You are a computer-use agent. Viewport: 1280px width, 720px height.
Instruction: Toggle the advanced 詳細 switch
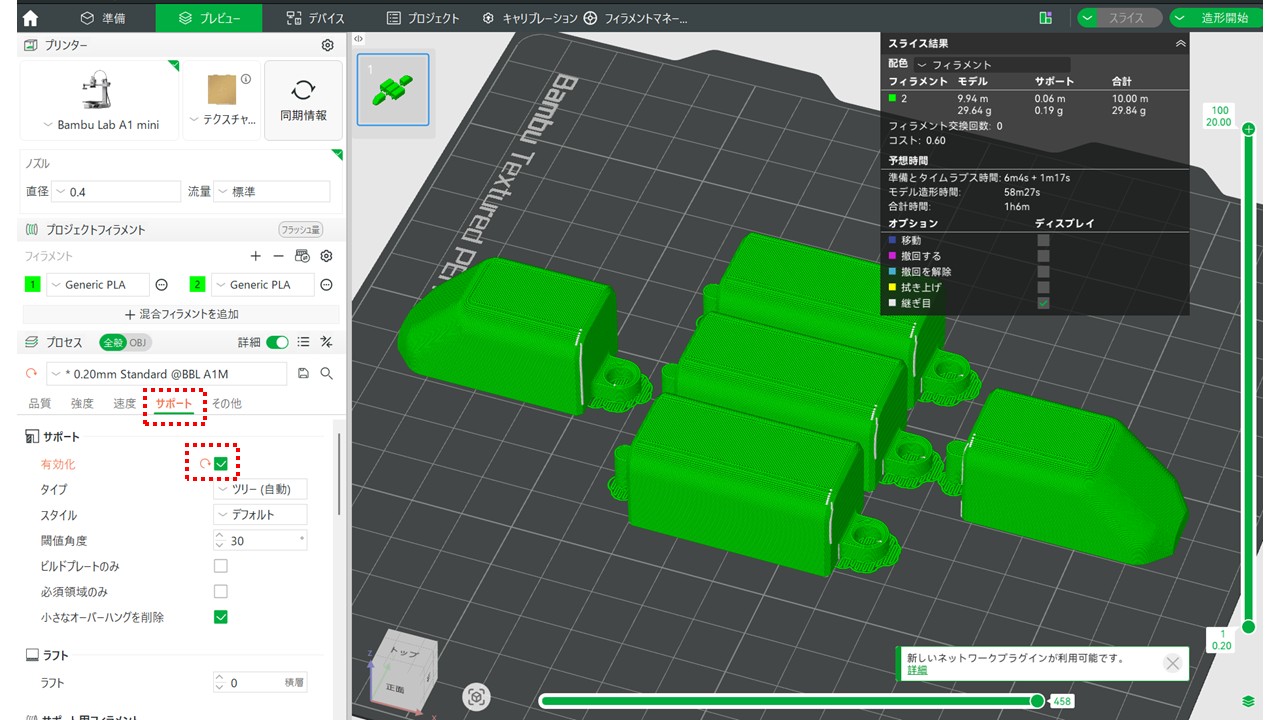277,342
